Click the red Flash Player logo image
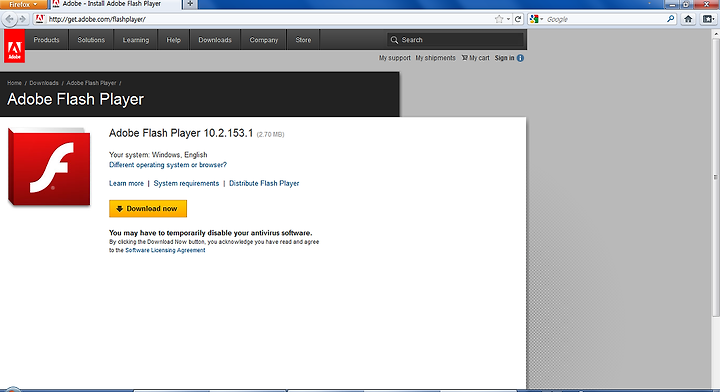The width and height of the screenshot is (720, 392). coord(49,166)
